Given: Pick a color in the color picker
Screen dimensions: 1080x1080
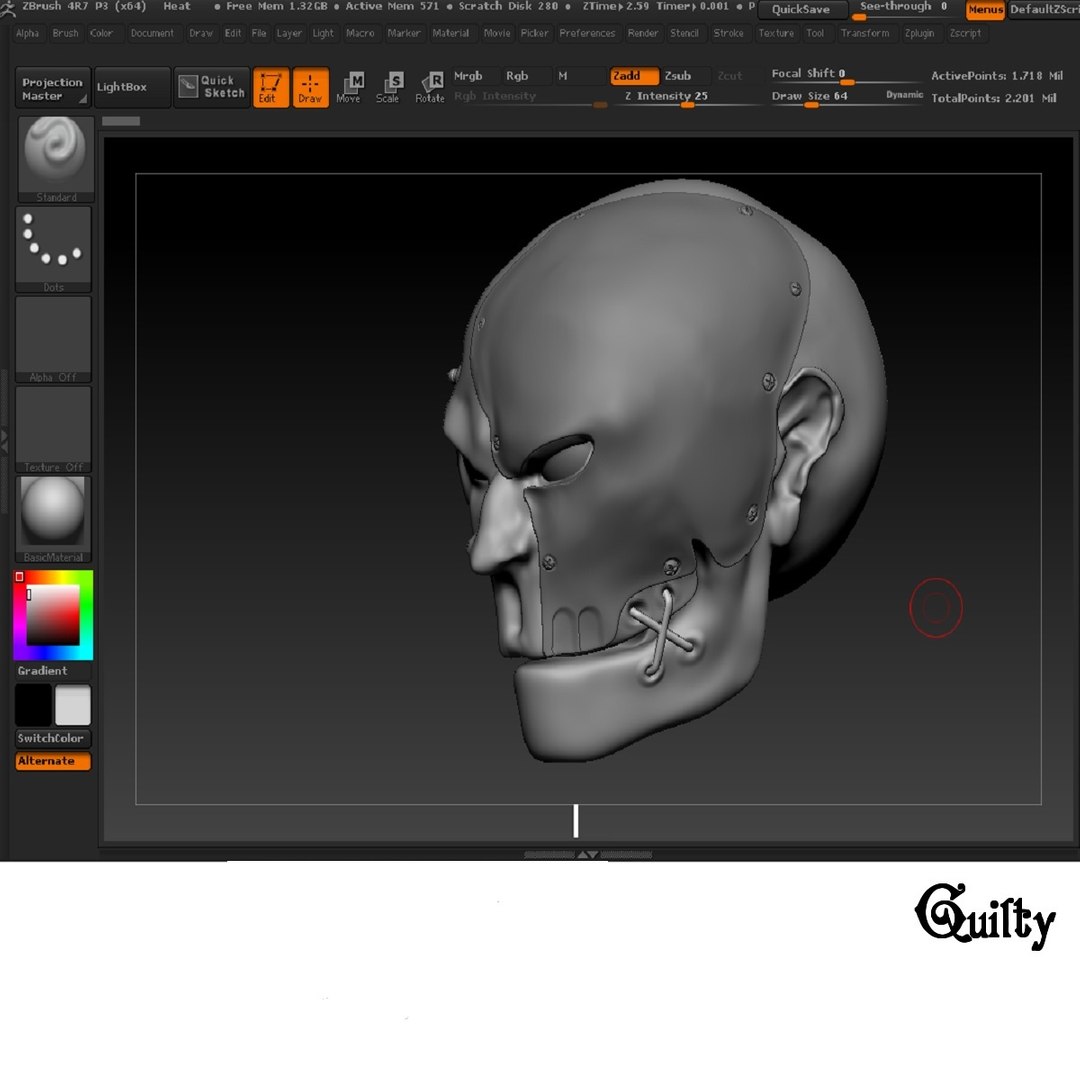Looking at the screenshot, I should (x=53, y=614).
